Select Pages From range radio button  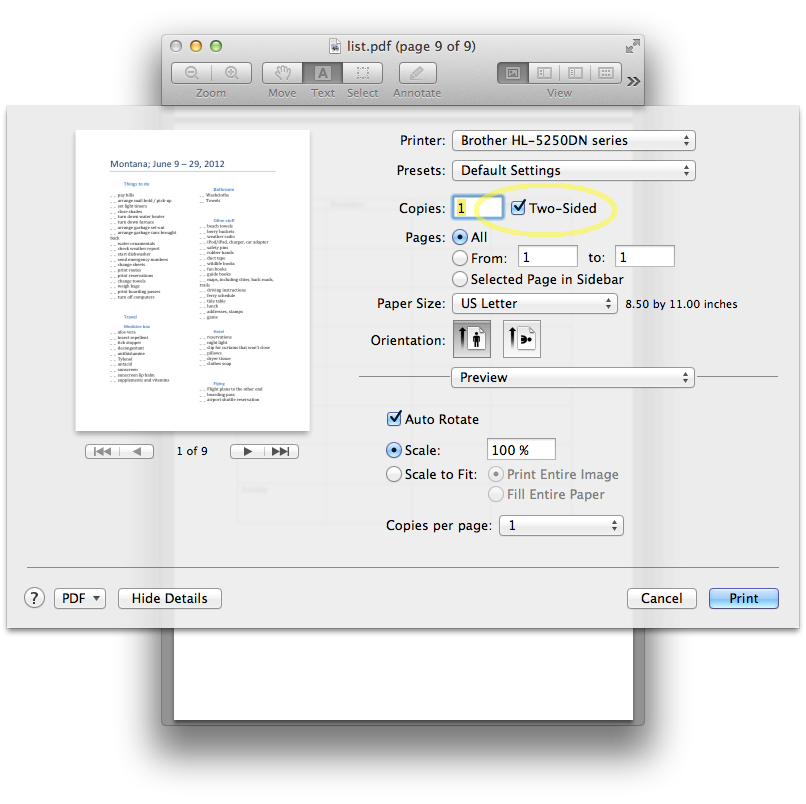click(460, 258)
